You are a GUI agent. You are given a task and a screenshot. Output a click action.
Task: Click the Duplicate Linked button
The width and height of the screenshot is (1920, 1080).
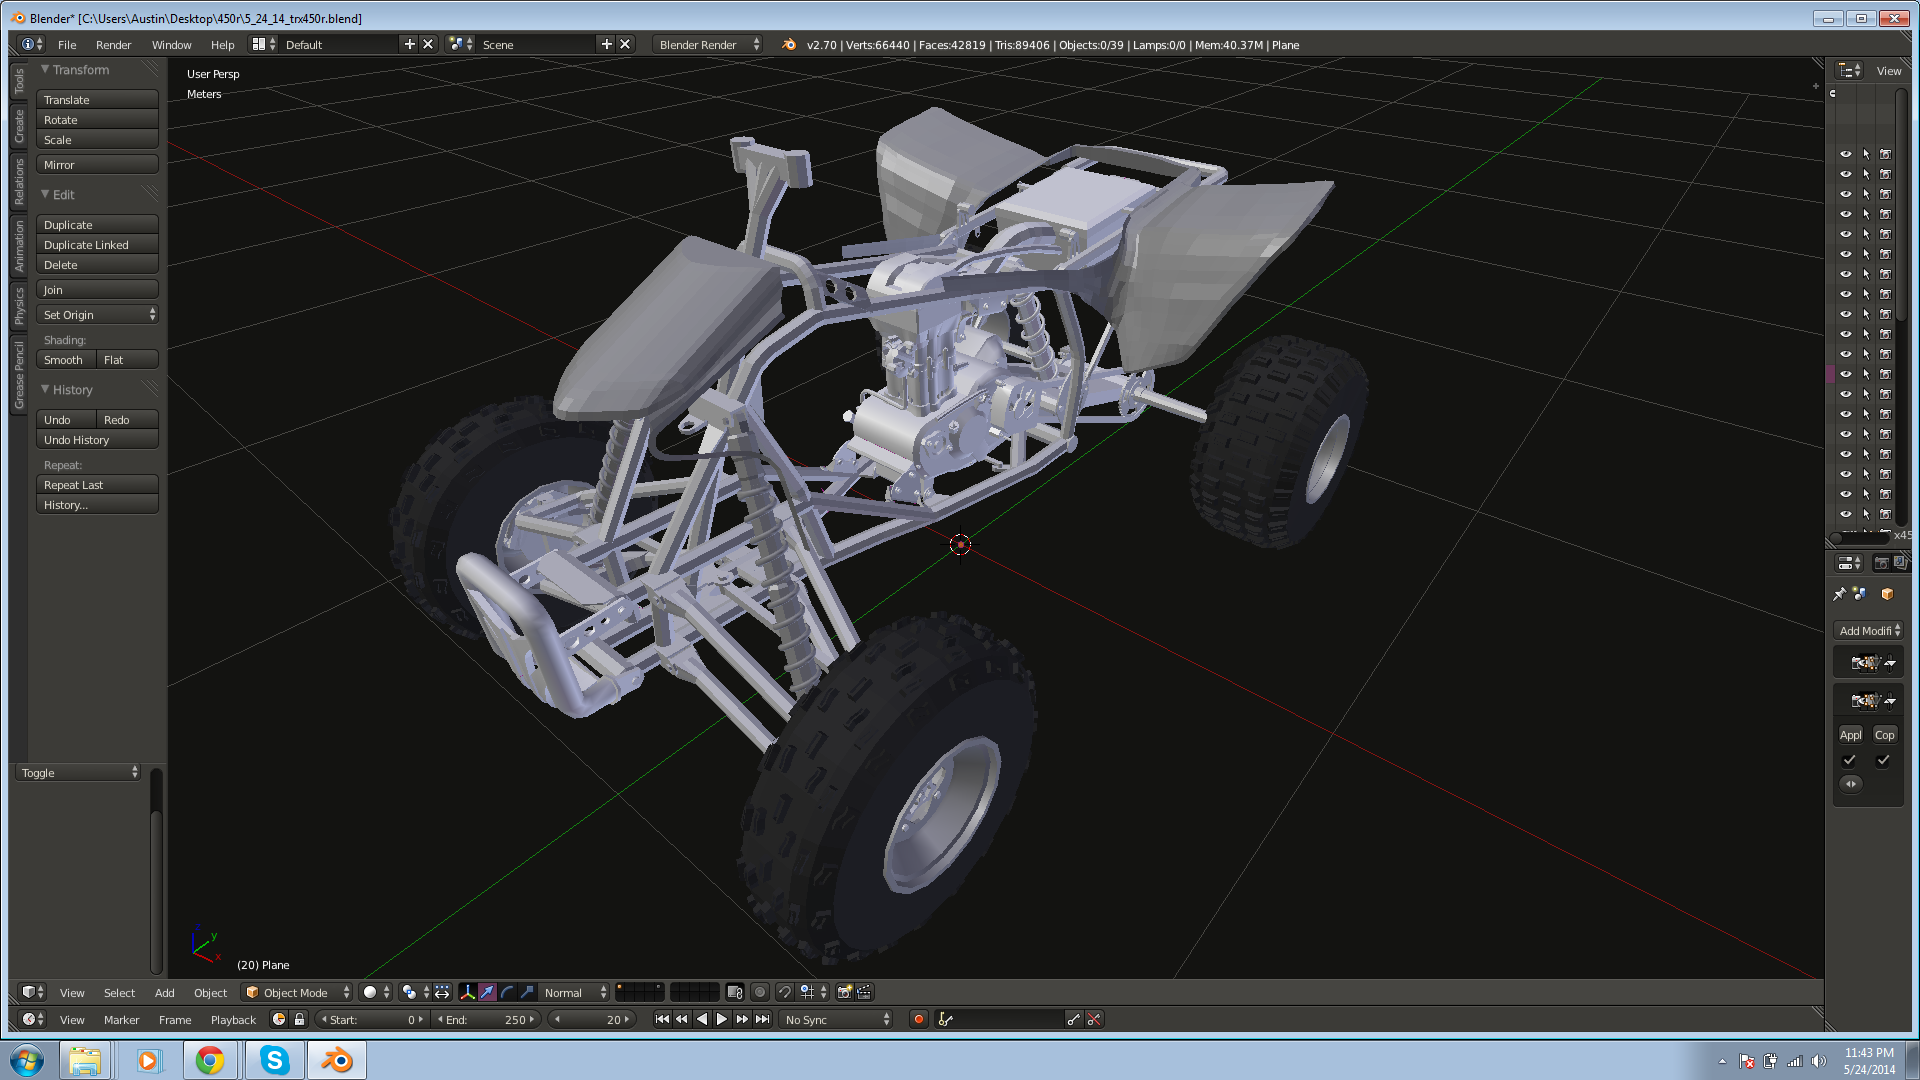[x=97, y=245]
